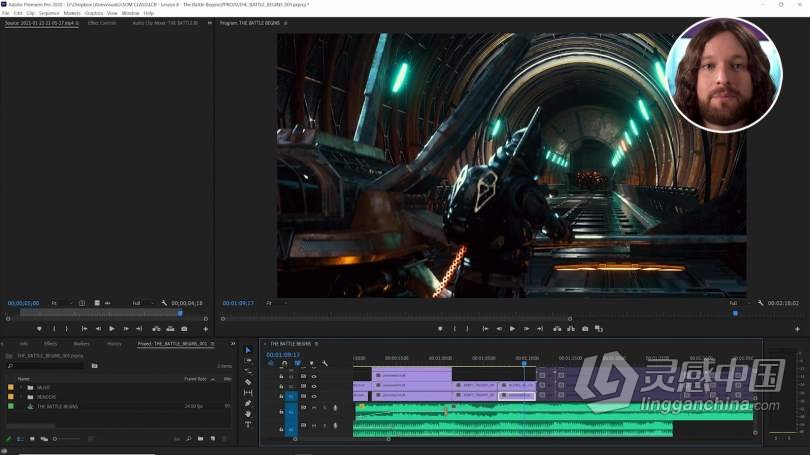Open Program monitor Full resolution dropdown
Image resolution: width=810 pixels, height=455 pixels.
coord(739,303)
